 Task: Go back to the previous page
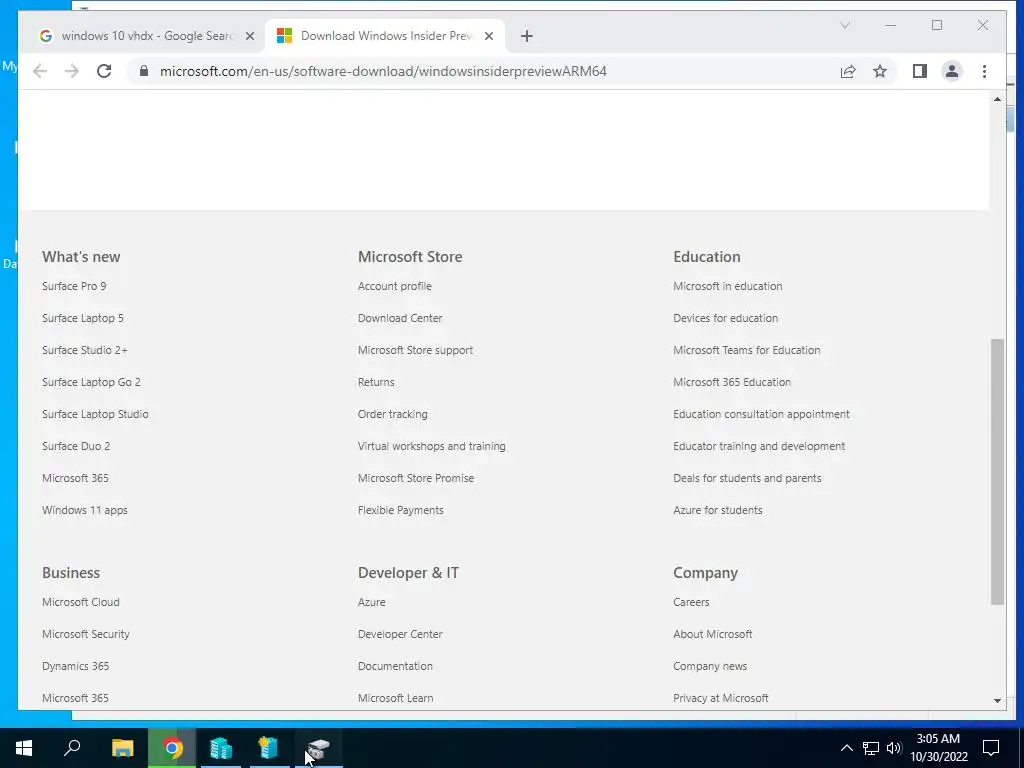click(40, 71)
